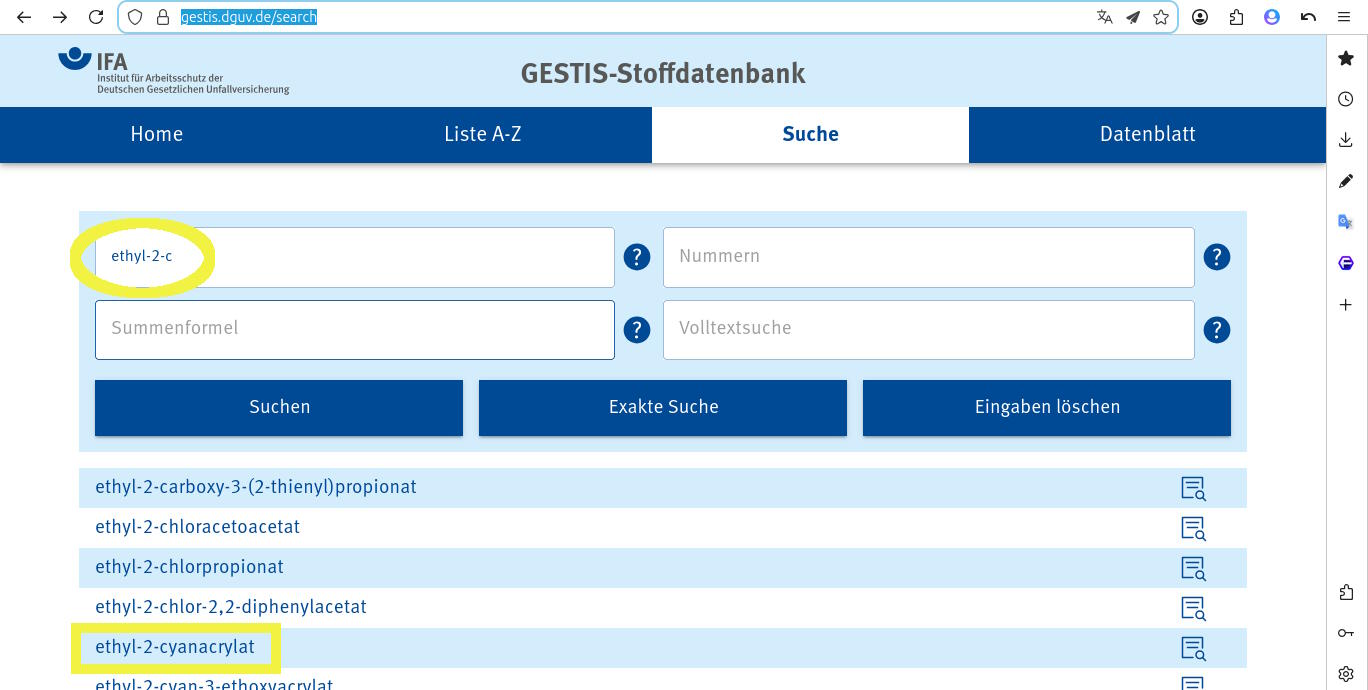Open the ethyl-2-chlorpropionat result link
Screen dimensions: 1368x690
pos(190,567)
